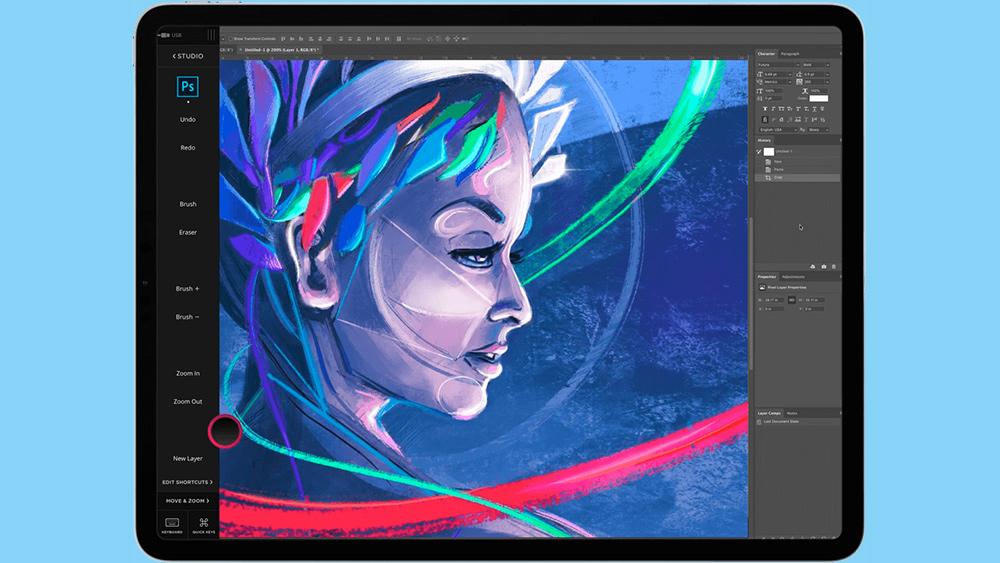
Task: Click the link width and height chain icon
Action: coord(792,299)
